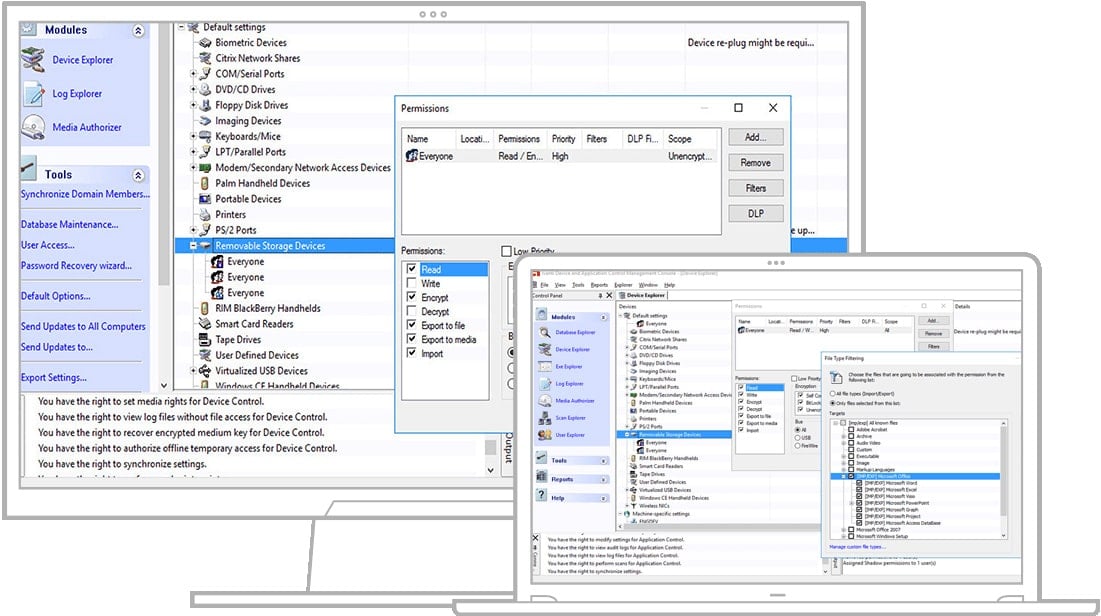Image resolution: width=1101 pixels, height=616 pixels.
Task: Click DLP button in monitor Permissions dialog
Action: [x=756, y=213]
